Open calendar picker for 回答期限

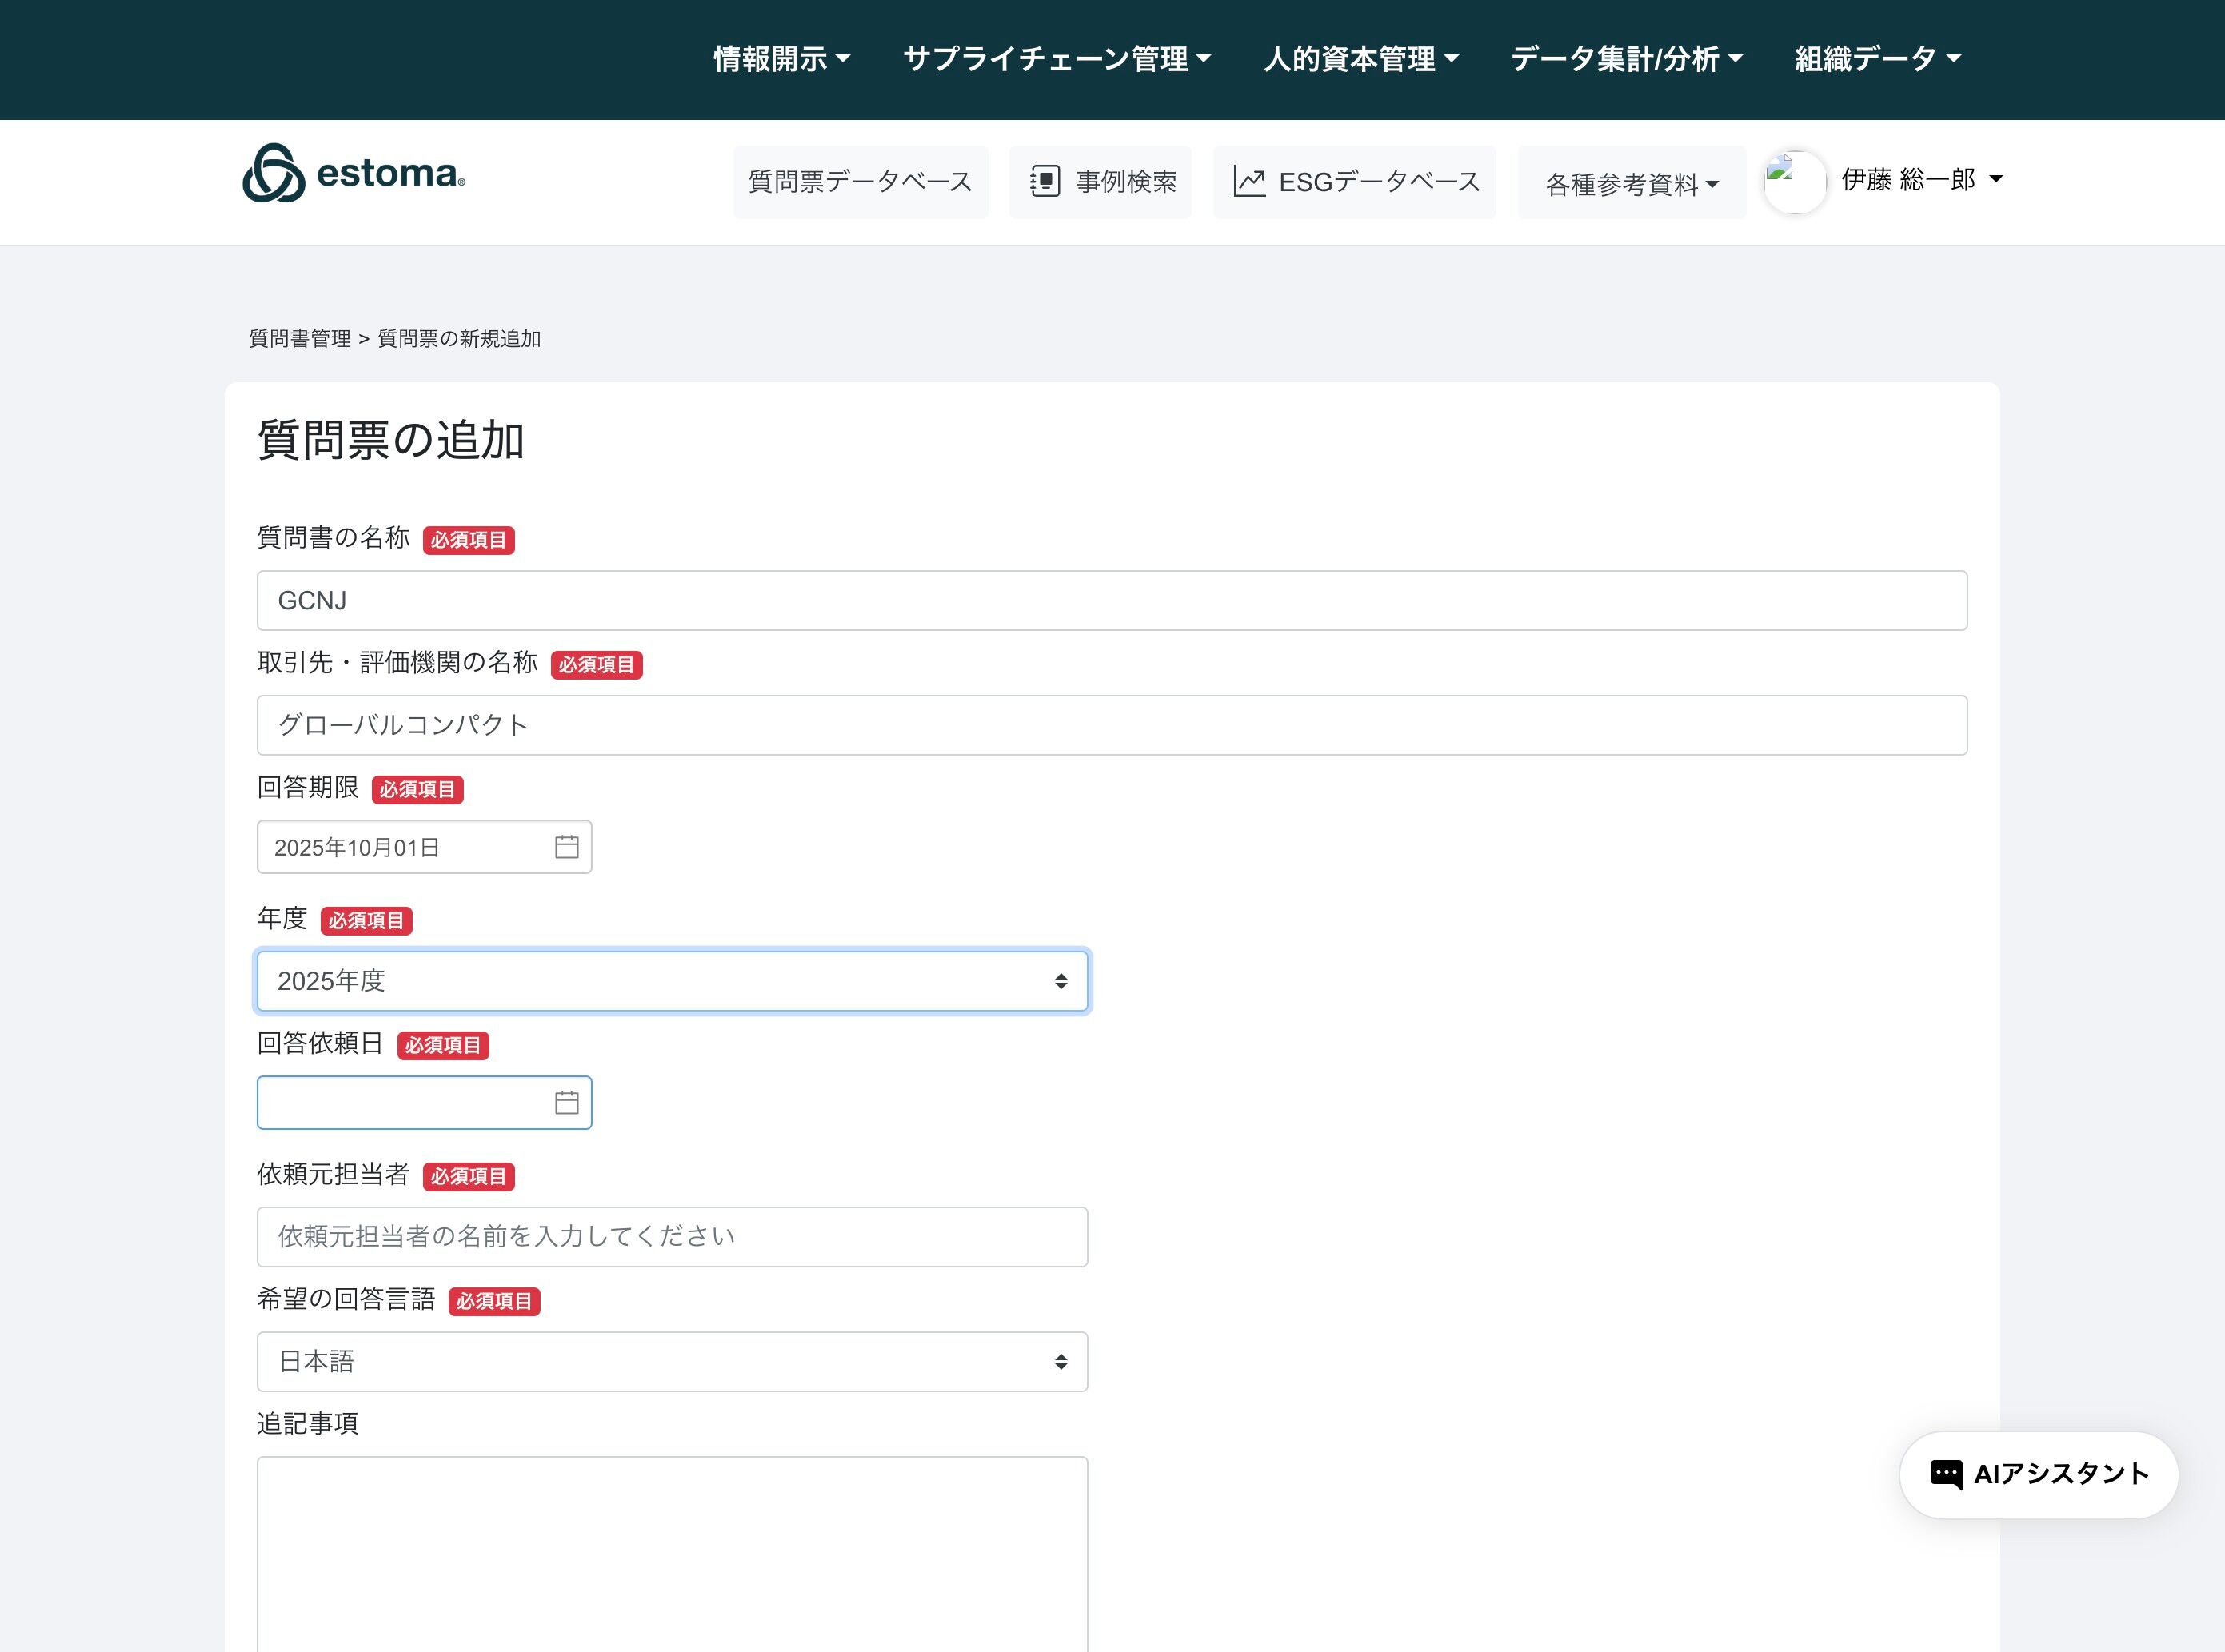(x=566, y=847)
